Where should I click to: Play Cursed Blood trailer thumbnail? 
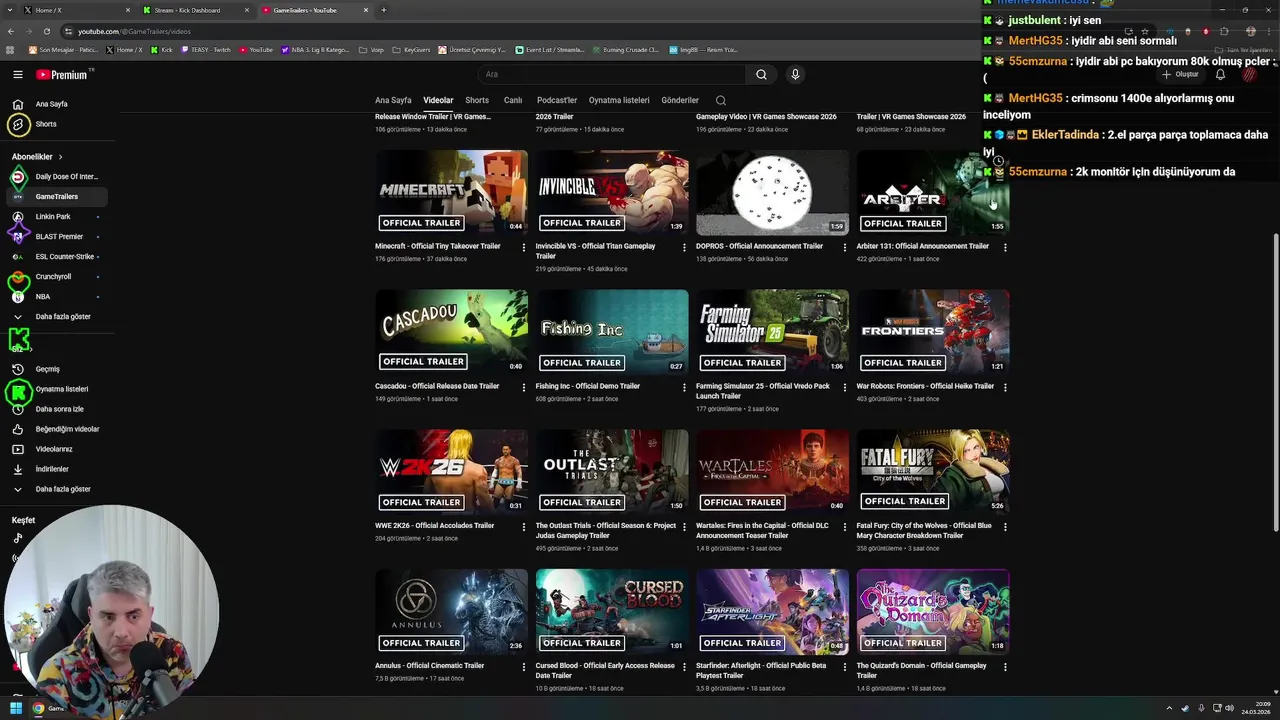pos(612,612)
